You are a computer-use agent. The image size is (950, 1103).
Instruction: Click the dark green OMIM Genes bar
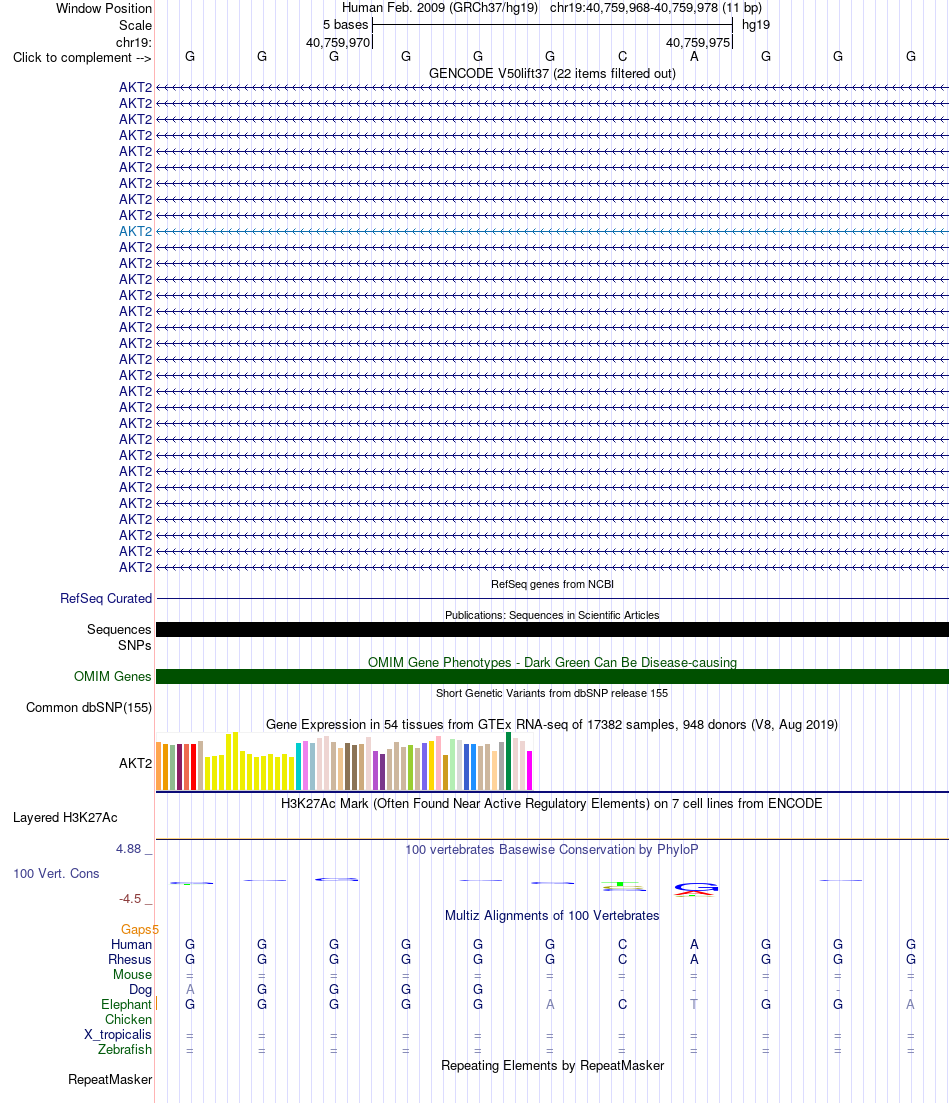click(552, 677)
